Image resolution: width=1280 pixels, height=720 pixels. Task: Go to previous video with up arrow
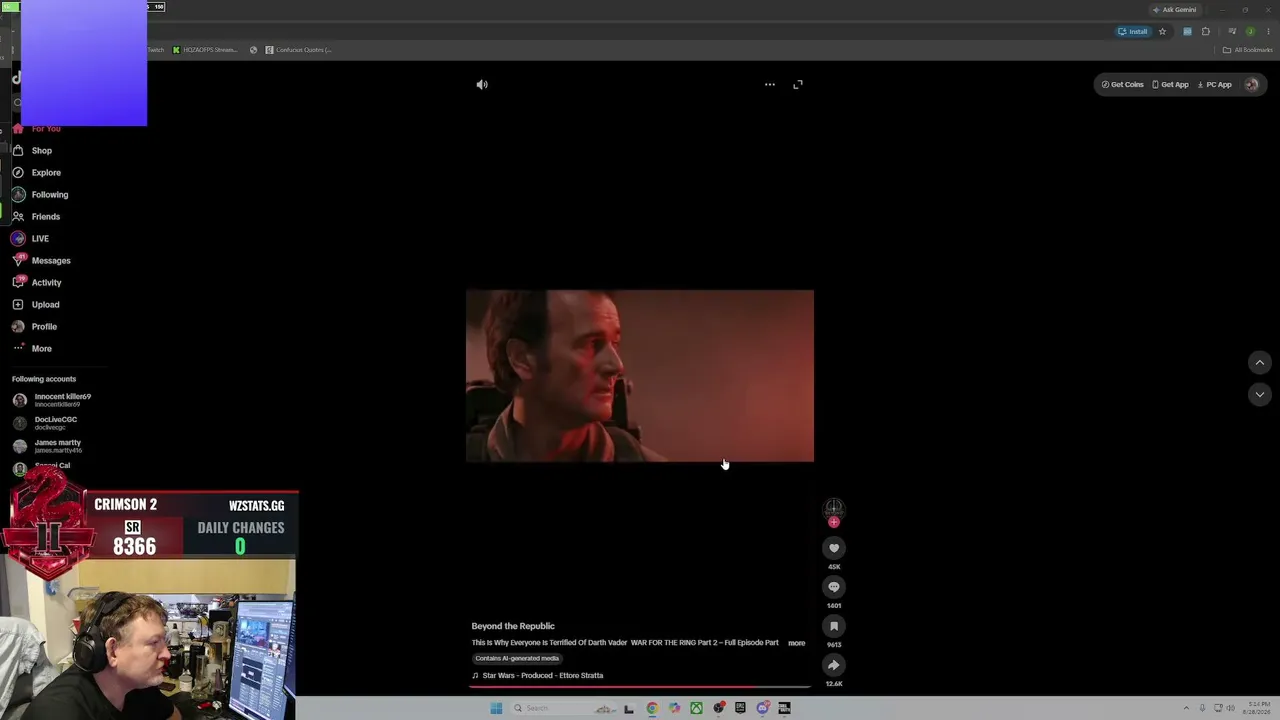(1260, 362)
